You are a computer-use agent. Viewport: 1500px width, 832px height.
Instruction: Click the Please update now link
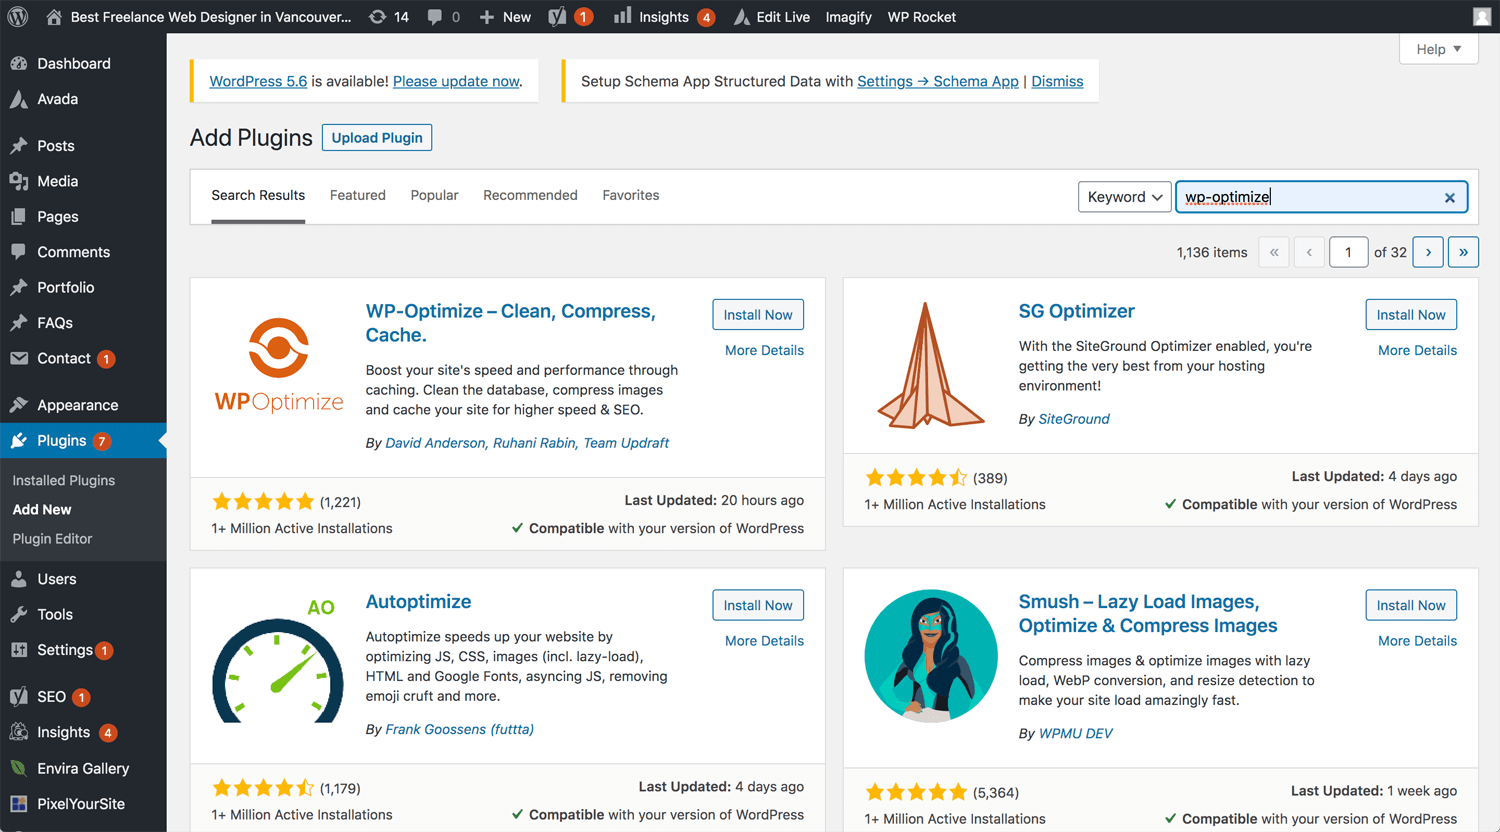456,81
